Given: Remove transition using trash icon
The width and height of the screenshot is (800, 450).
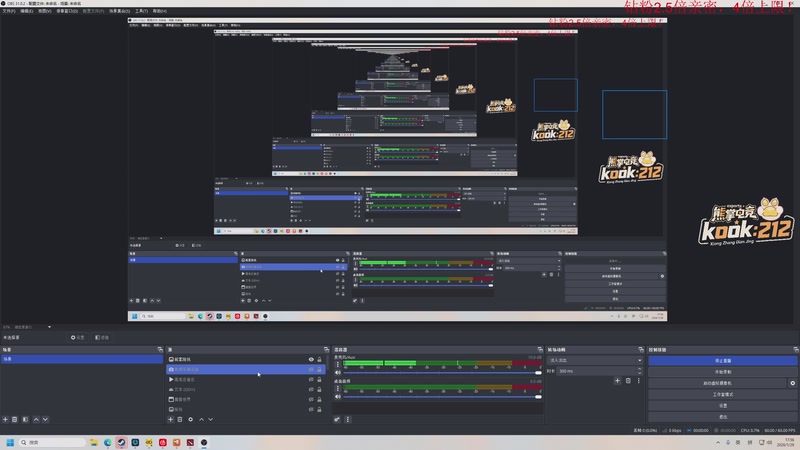Looking at the screenshot, I should coord(628,381).
